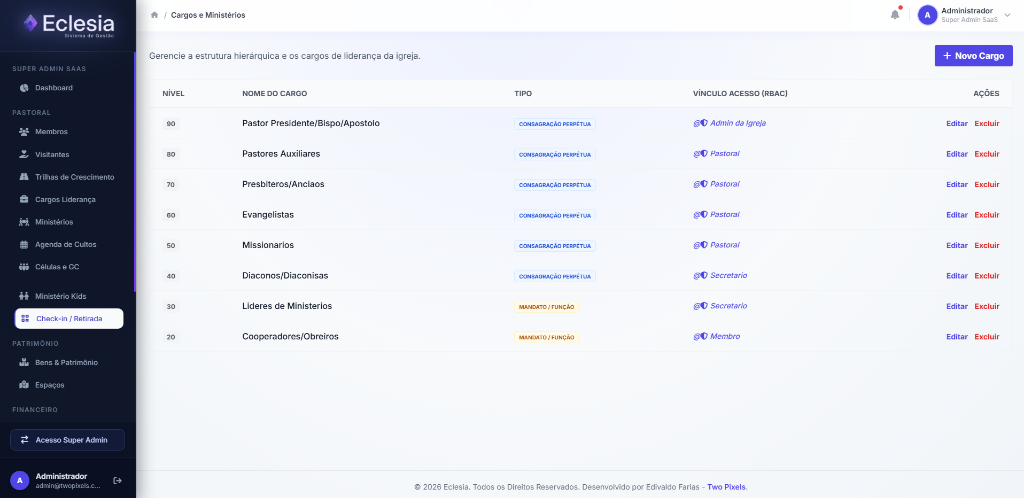Delete the Lideres de Ministerios cargo

(x=987, y=306)
